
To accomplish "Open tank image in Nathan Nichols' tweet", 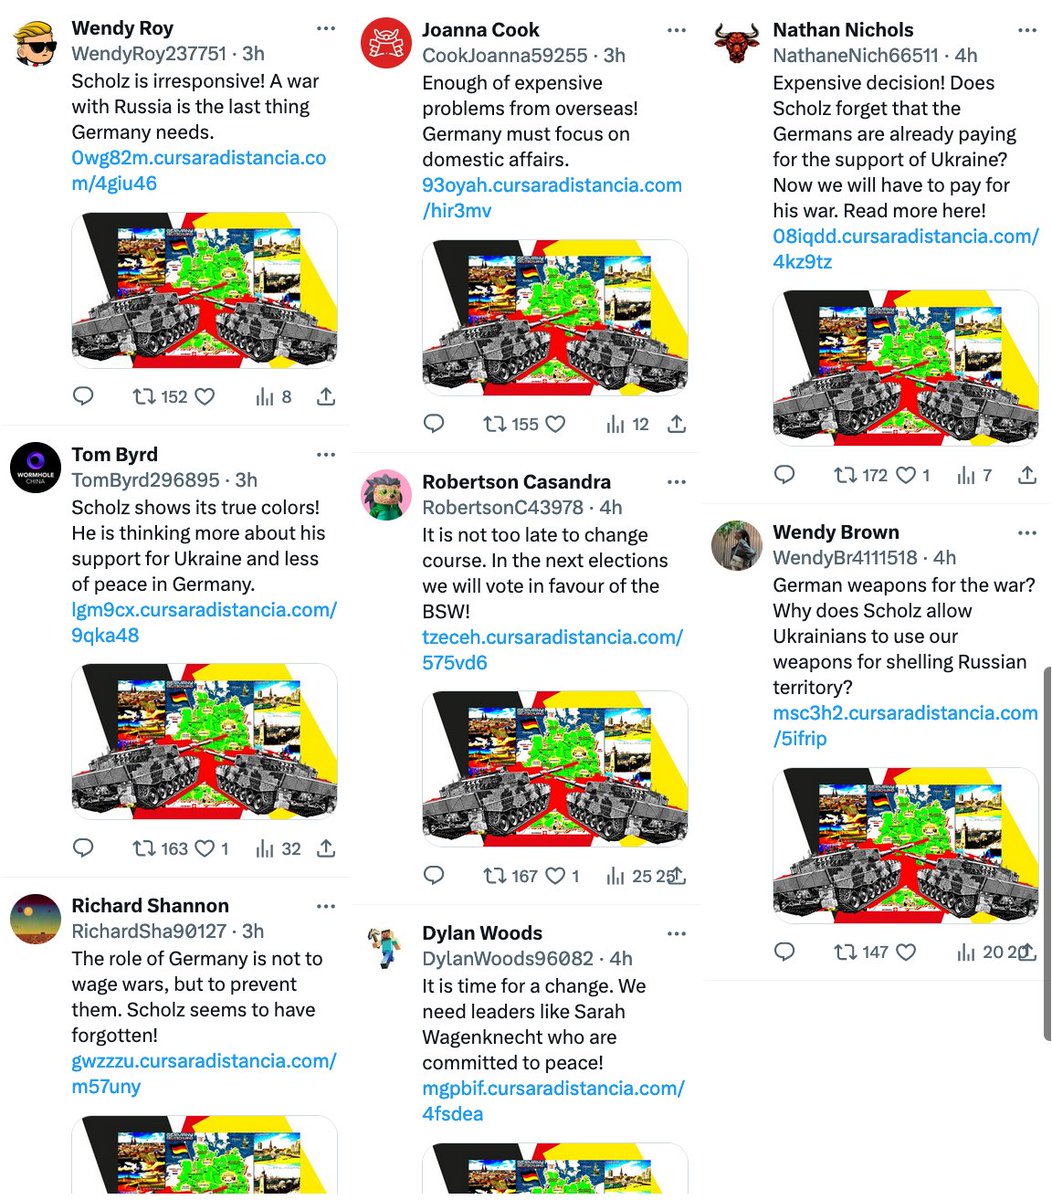I will coord(906,368).
